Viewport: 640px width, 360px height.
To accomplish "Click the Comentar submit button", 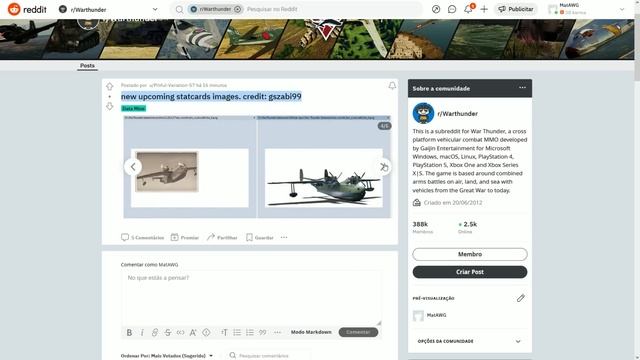I will (358, 332).
